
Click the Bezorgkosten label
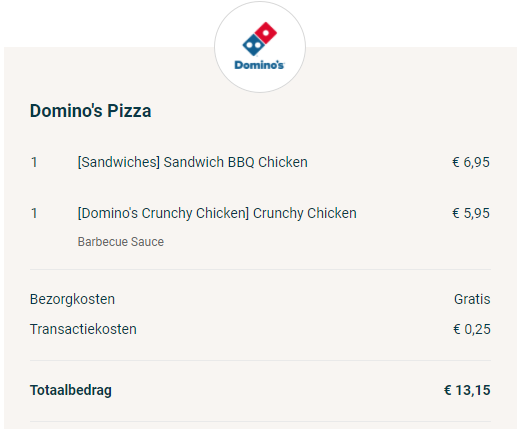[x=72, y=299]
